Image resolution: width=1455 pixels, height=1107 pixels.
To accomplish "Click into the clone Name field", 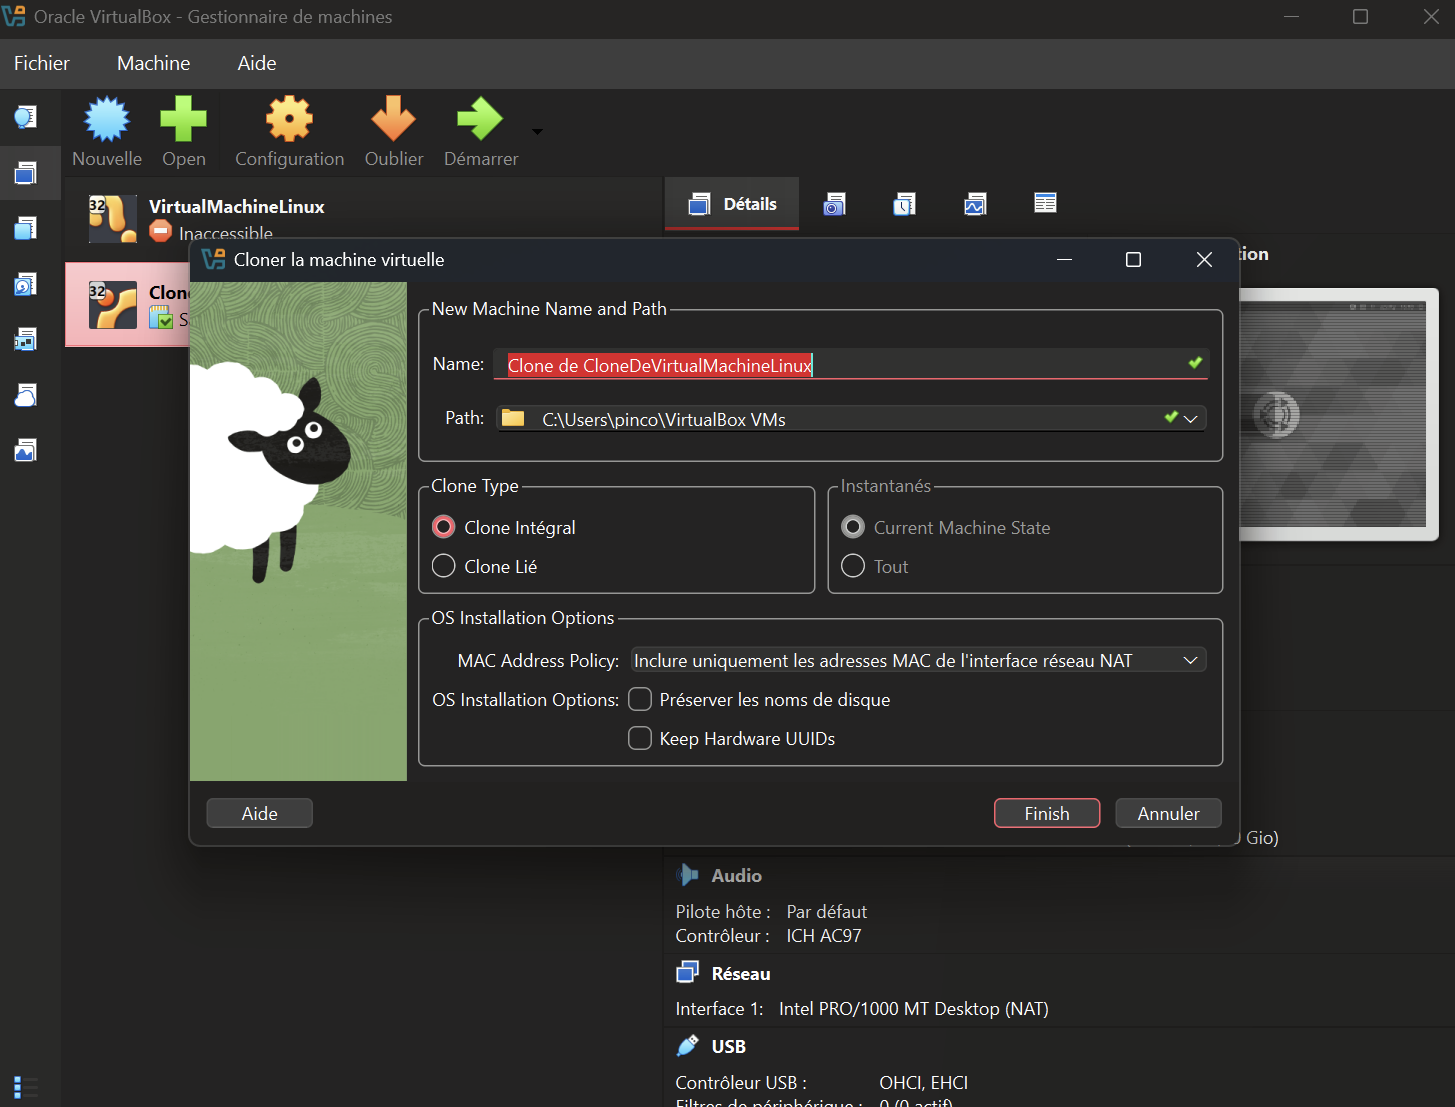I will coord(851,365).
